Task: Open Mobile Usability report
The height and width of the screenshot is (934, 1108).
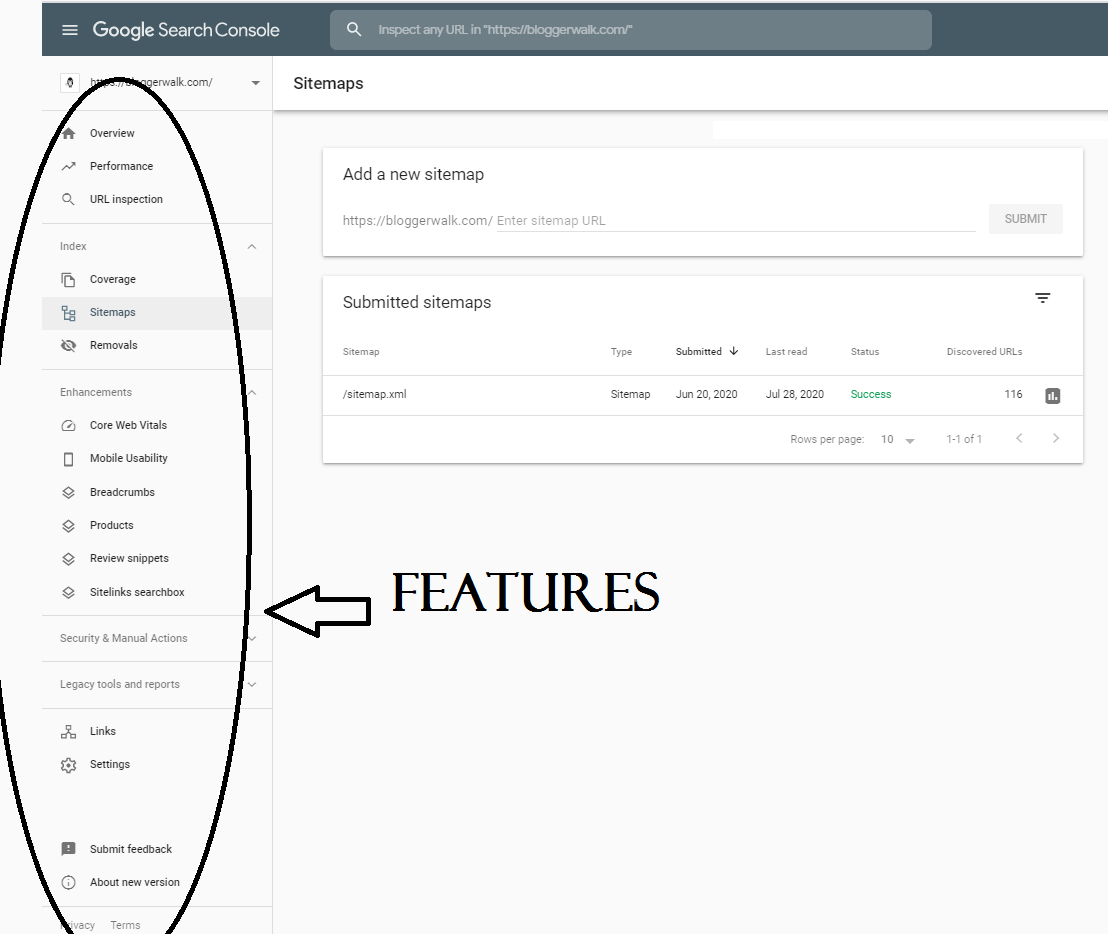Action: point(129,459)
